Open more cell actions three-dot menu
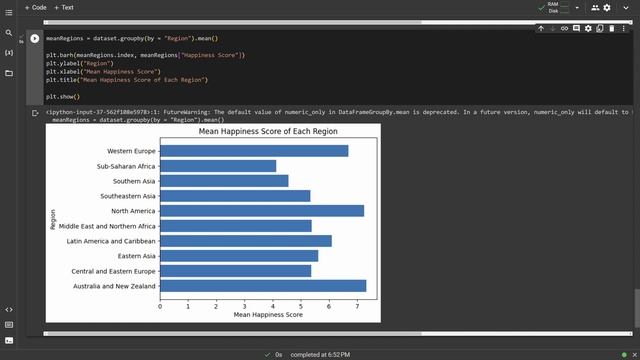 tap(623, 29)
